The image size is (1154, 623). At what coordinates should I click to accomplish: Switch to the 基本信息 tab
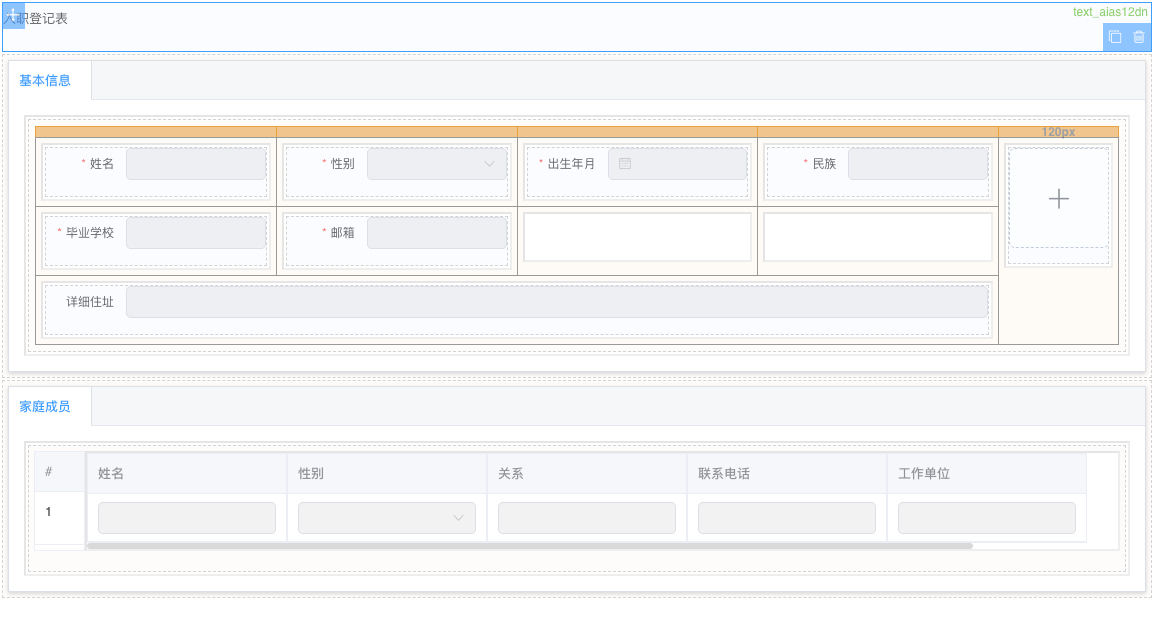(46, 79)
